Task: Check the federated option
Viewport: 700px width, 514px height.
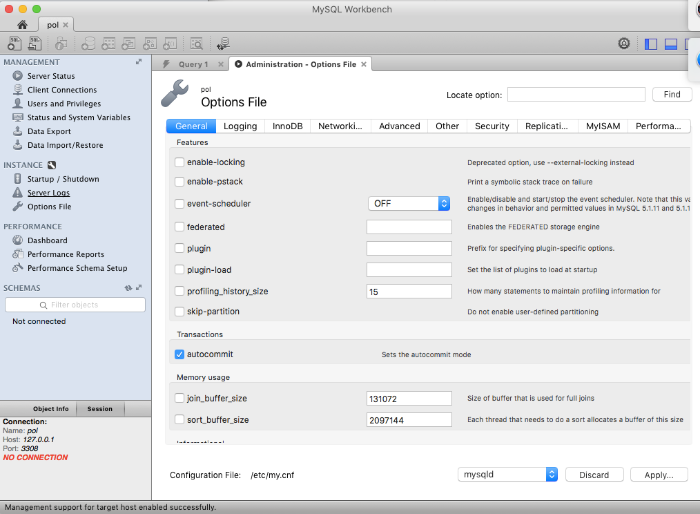Action: click(179, 227)
